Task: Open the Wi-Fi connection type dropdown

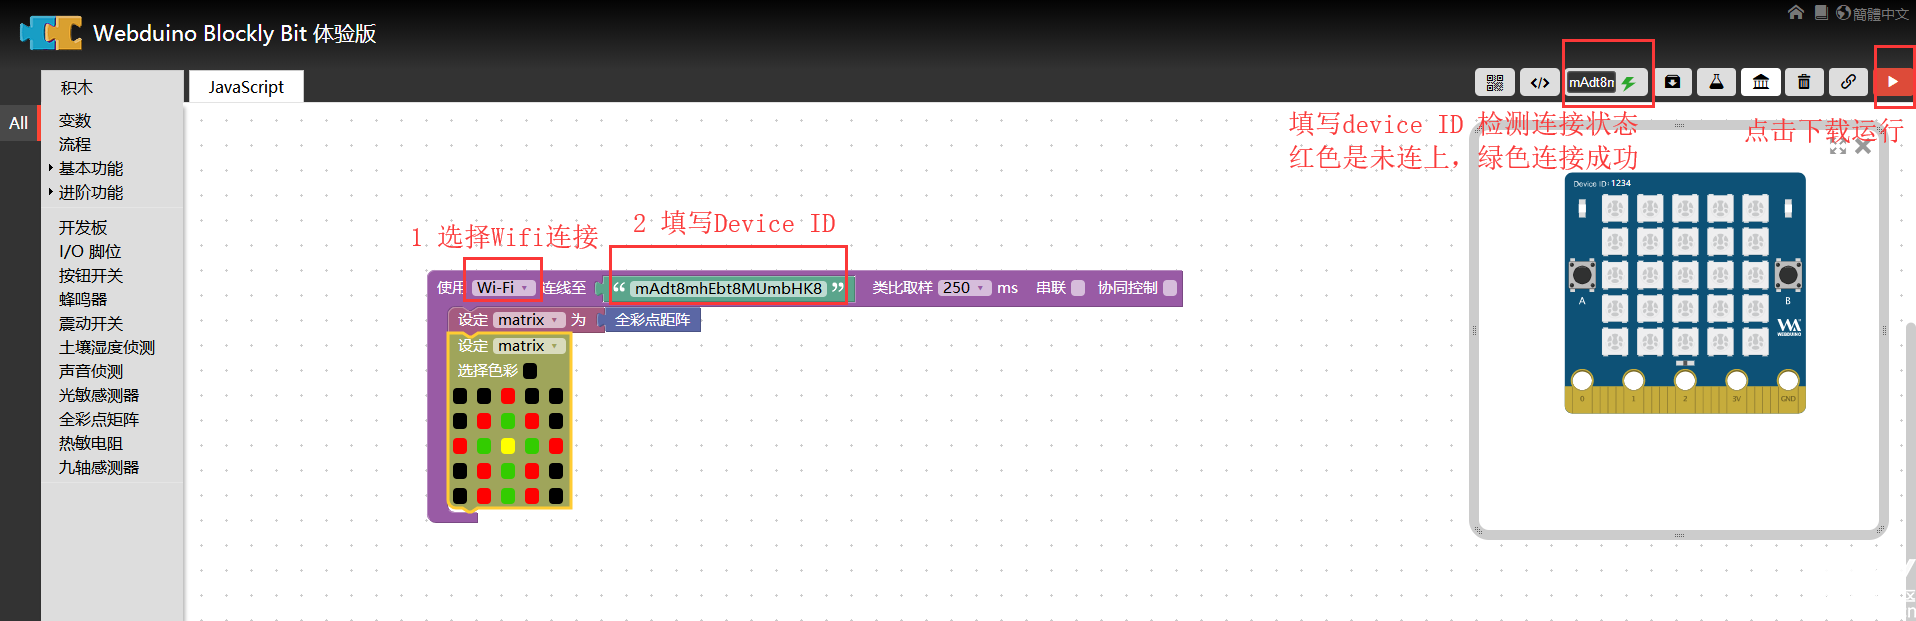Action: [x=503, y=288]
